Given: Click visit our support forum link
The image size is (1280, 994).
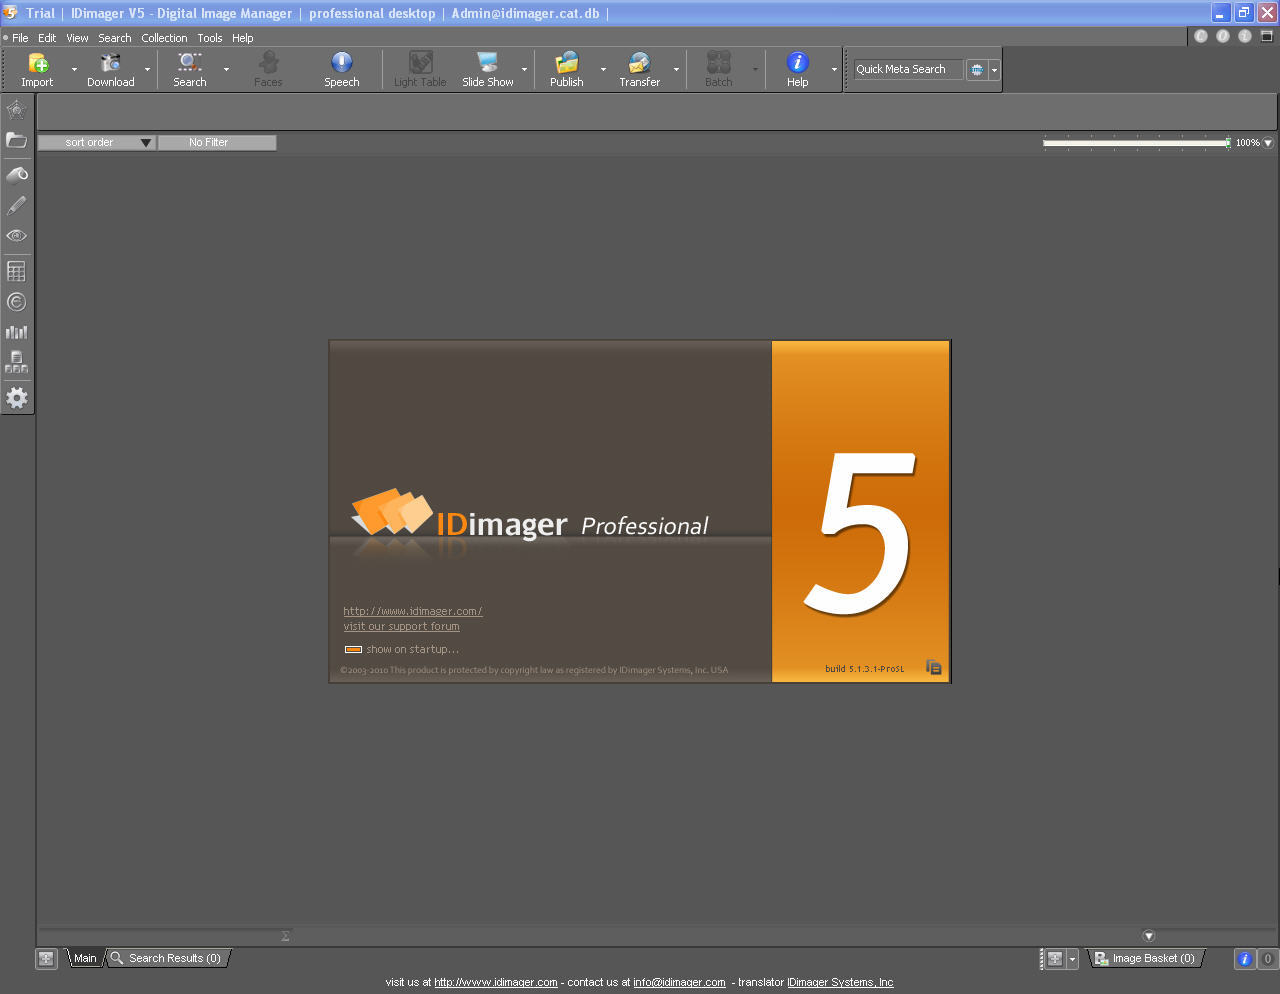Looking at the screenshot, I should 402,626.
